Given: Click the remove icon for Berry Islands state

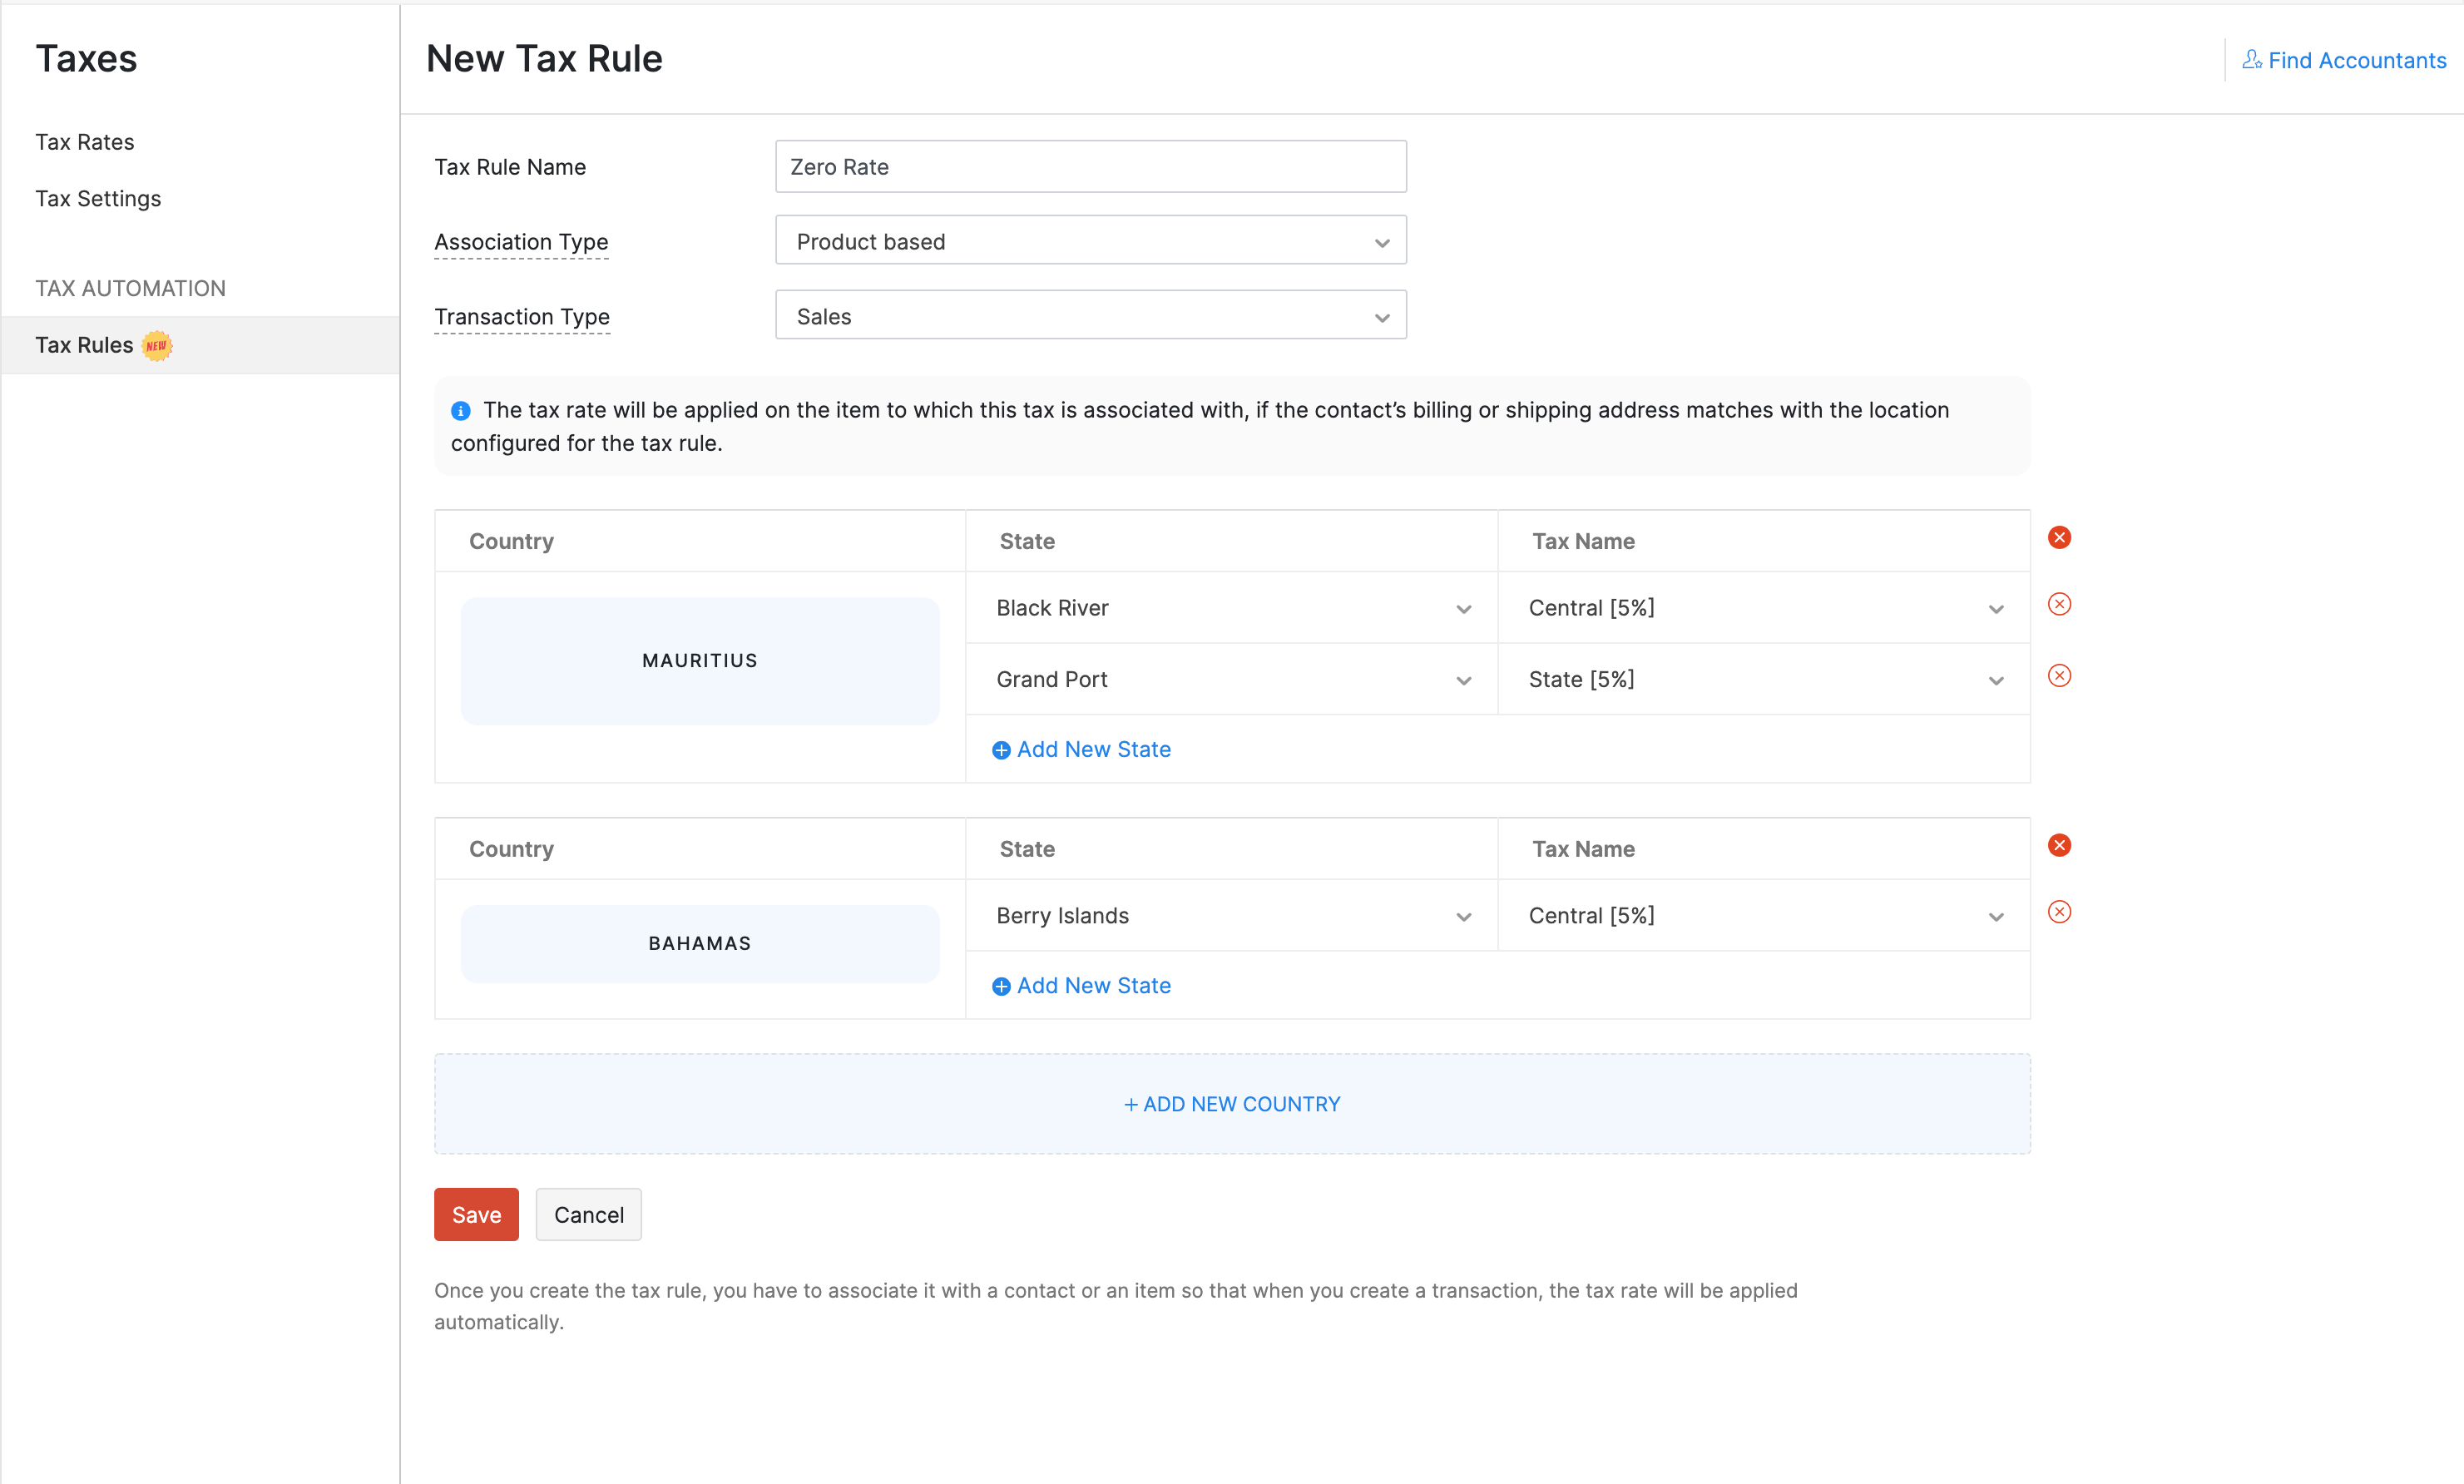Looking at the screenshot, I should click(x=2059, y=912).
